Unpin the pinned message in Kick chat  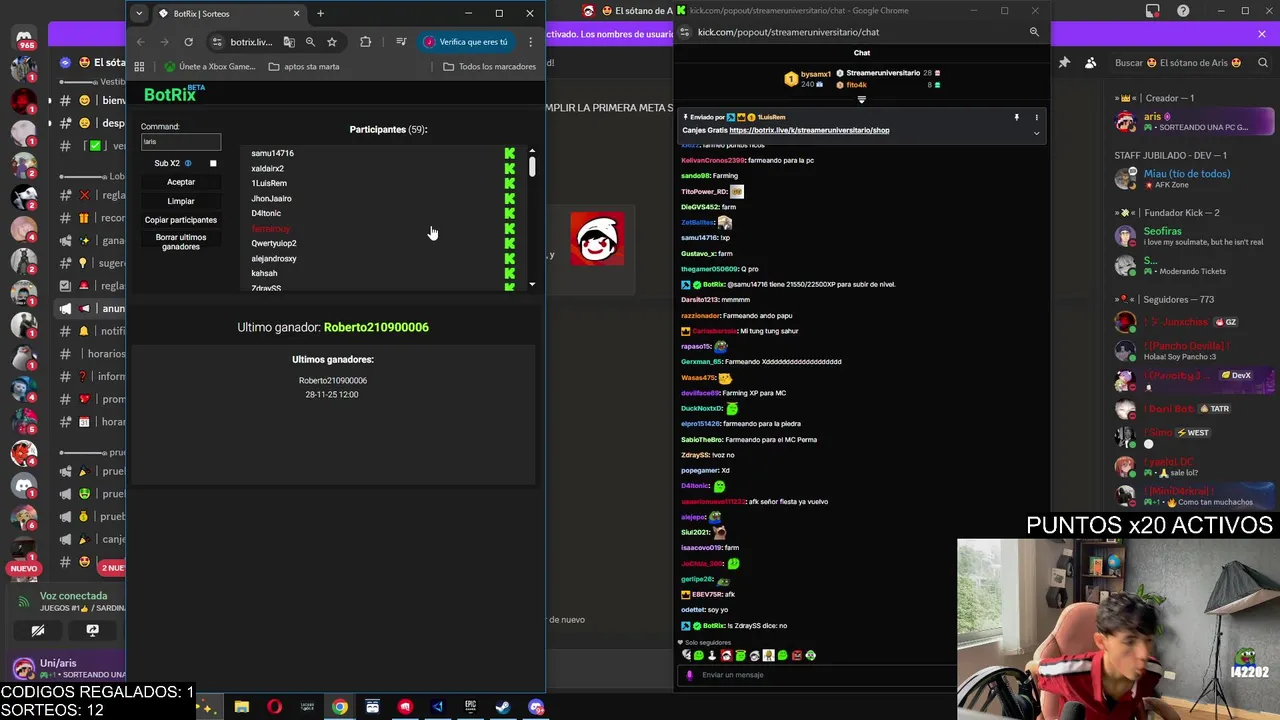(x=1016, y=117)
